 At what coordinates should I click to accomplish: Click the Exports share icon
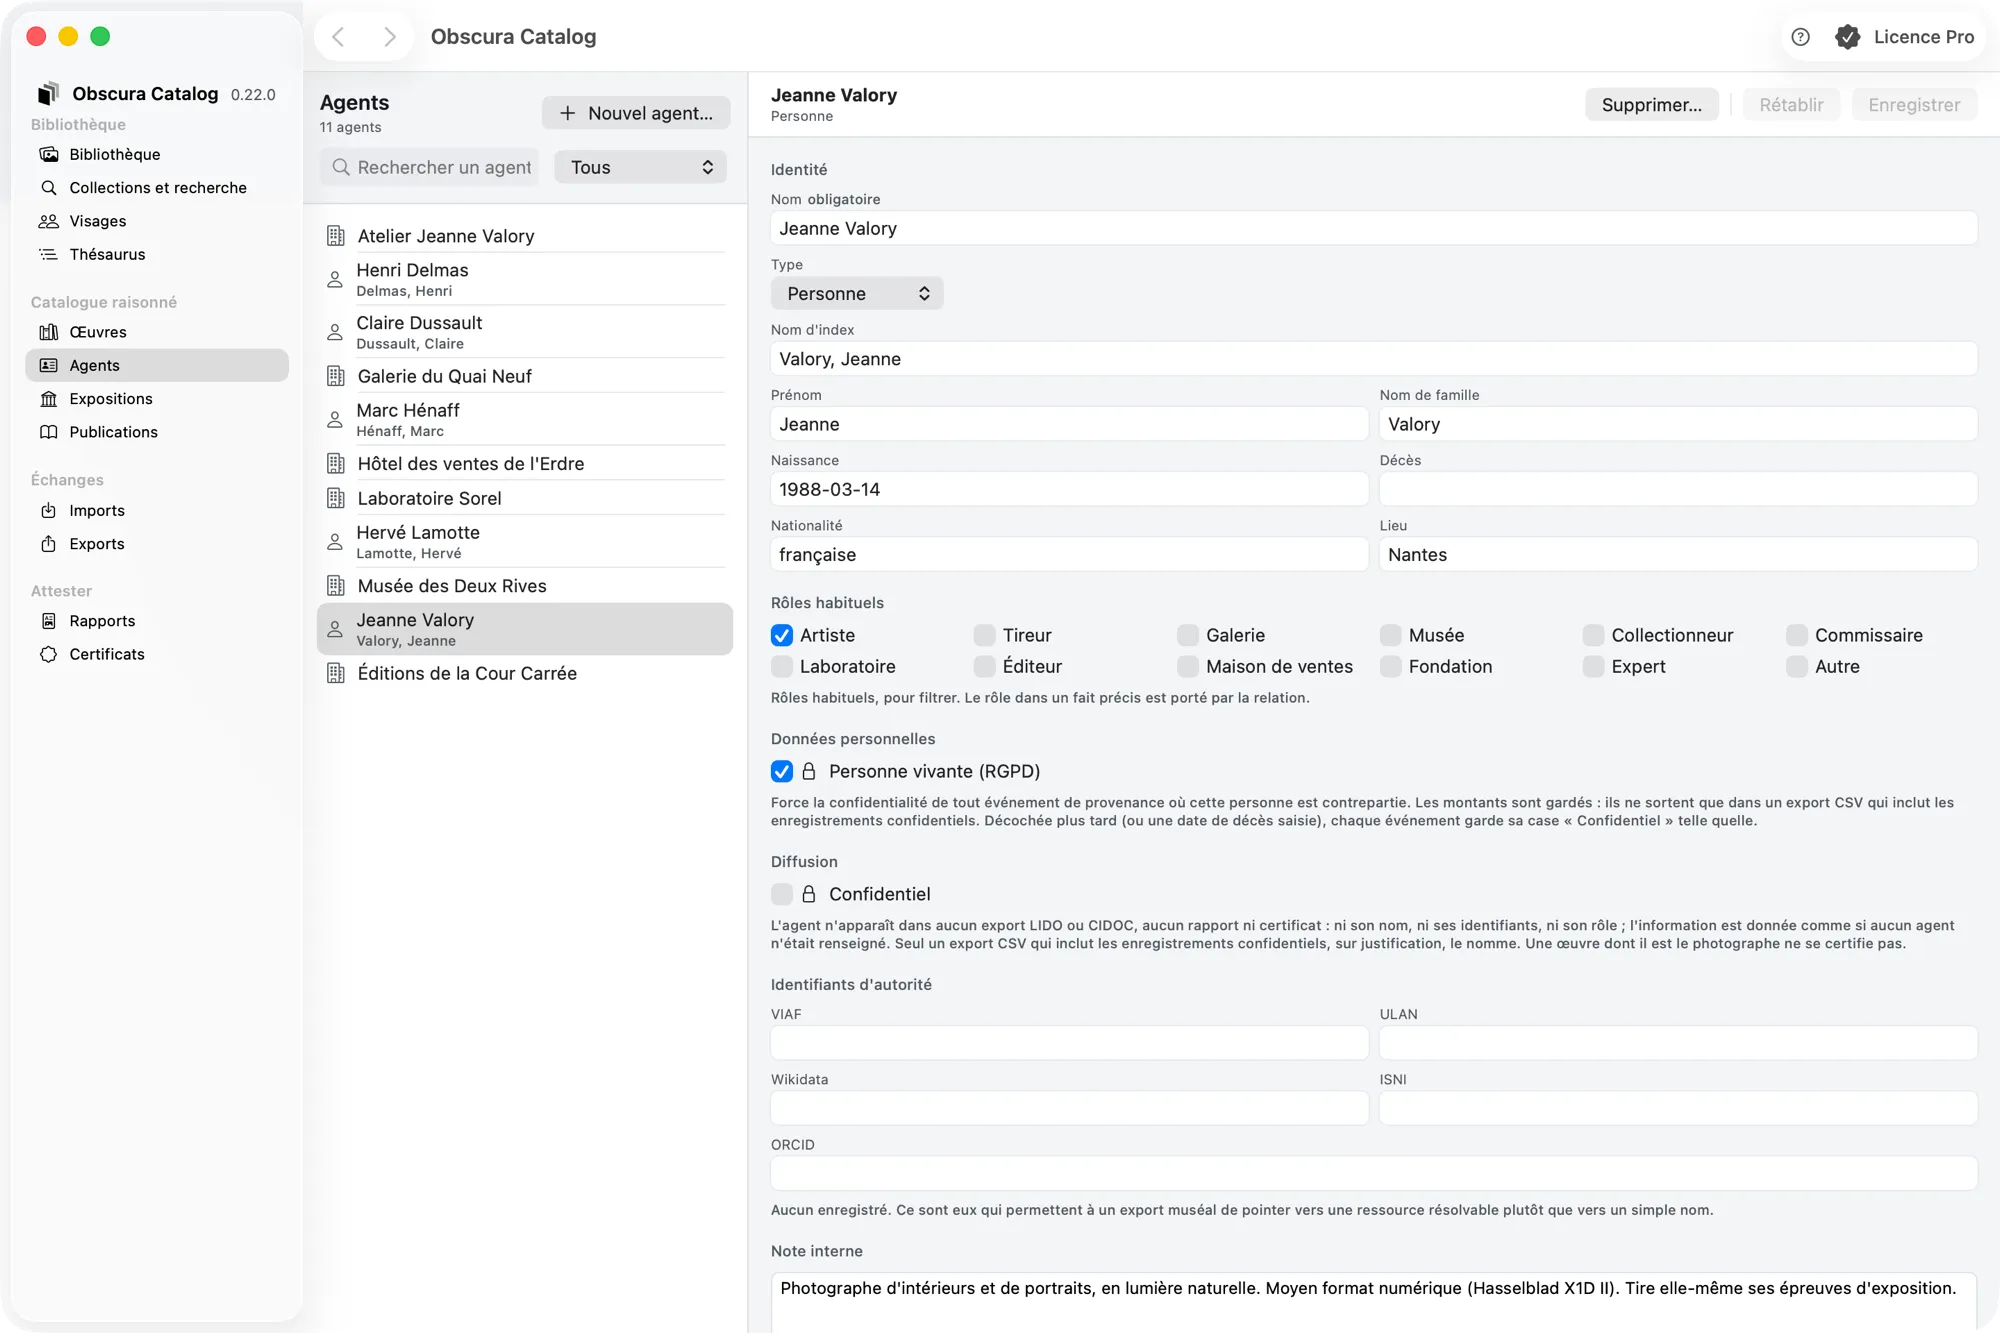[48, 543]
